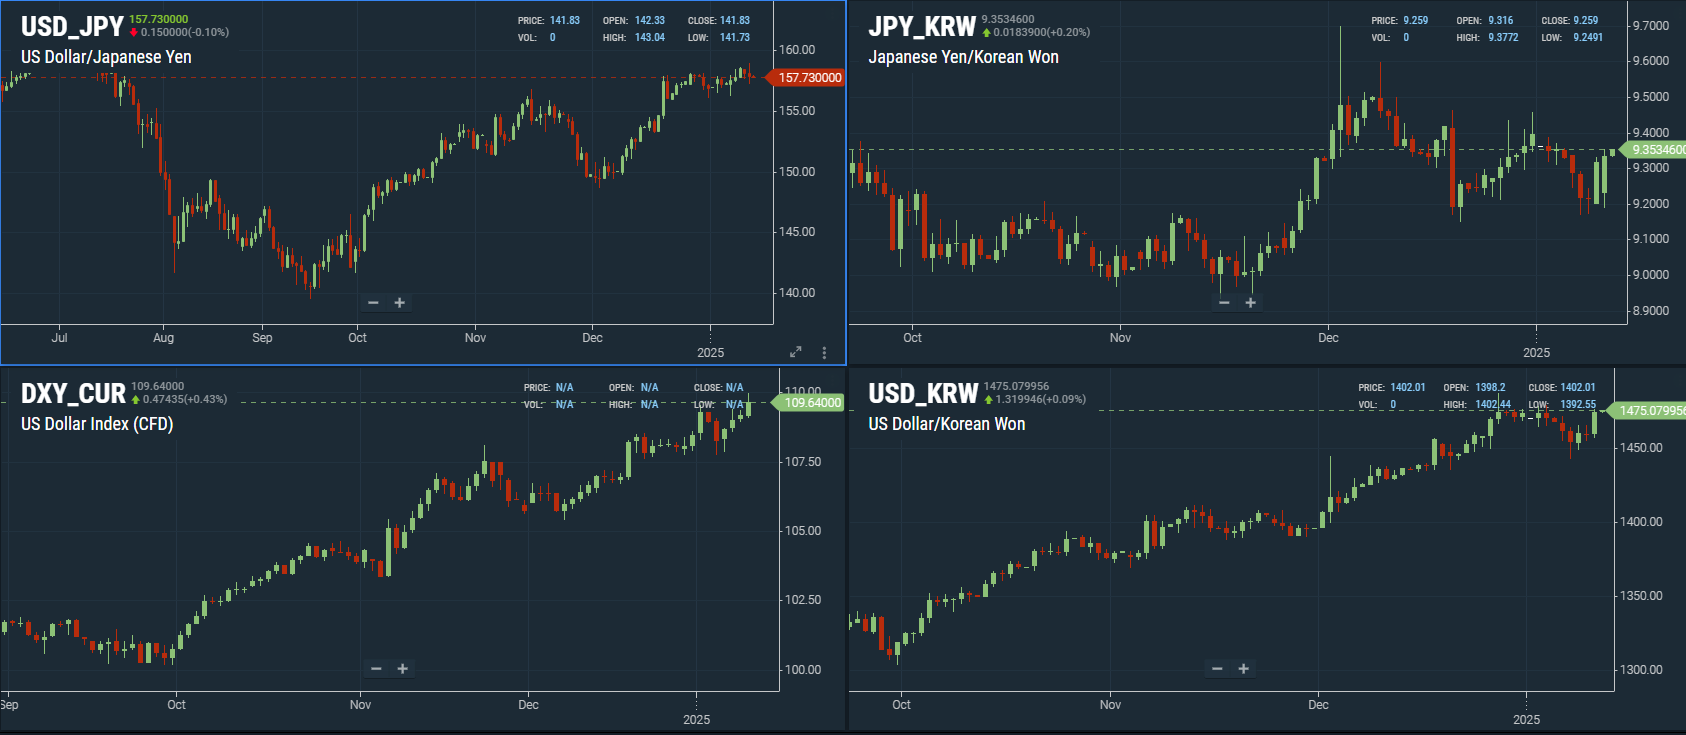
Task: Click the 157.730000 price tag on USD_JPY axis
Action: tap(806, 77)
